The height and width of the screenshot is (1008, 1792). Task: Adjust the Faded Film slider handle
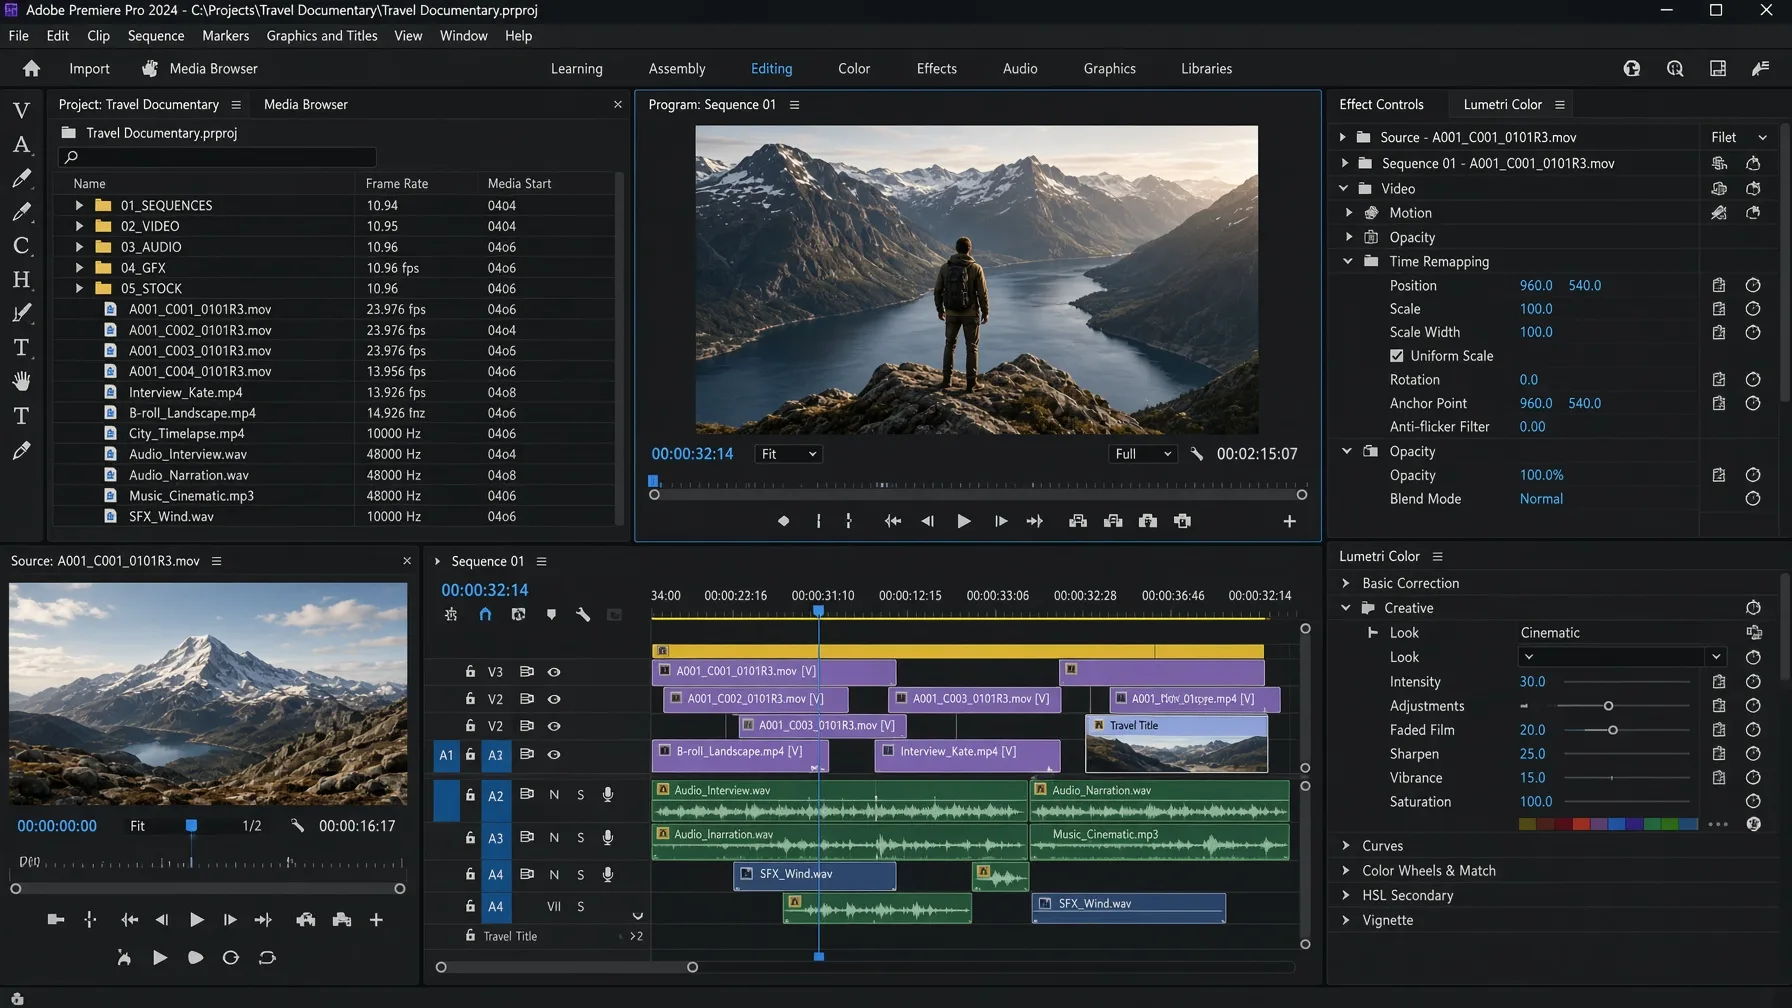pyautogui.click(x=1612, y=730)
